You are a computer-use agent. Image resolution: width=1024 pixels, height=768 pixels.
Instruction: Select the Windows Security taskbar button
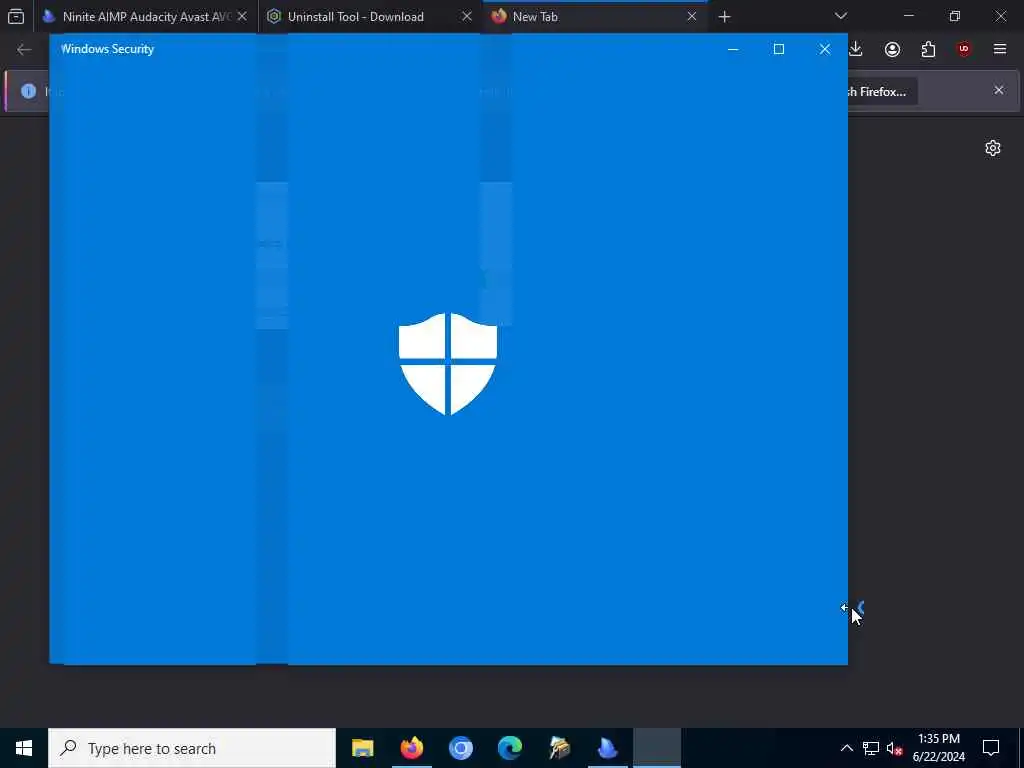coord(657,748)
